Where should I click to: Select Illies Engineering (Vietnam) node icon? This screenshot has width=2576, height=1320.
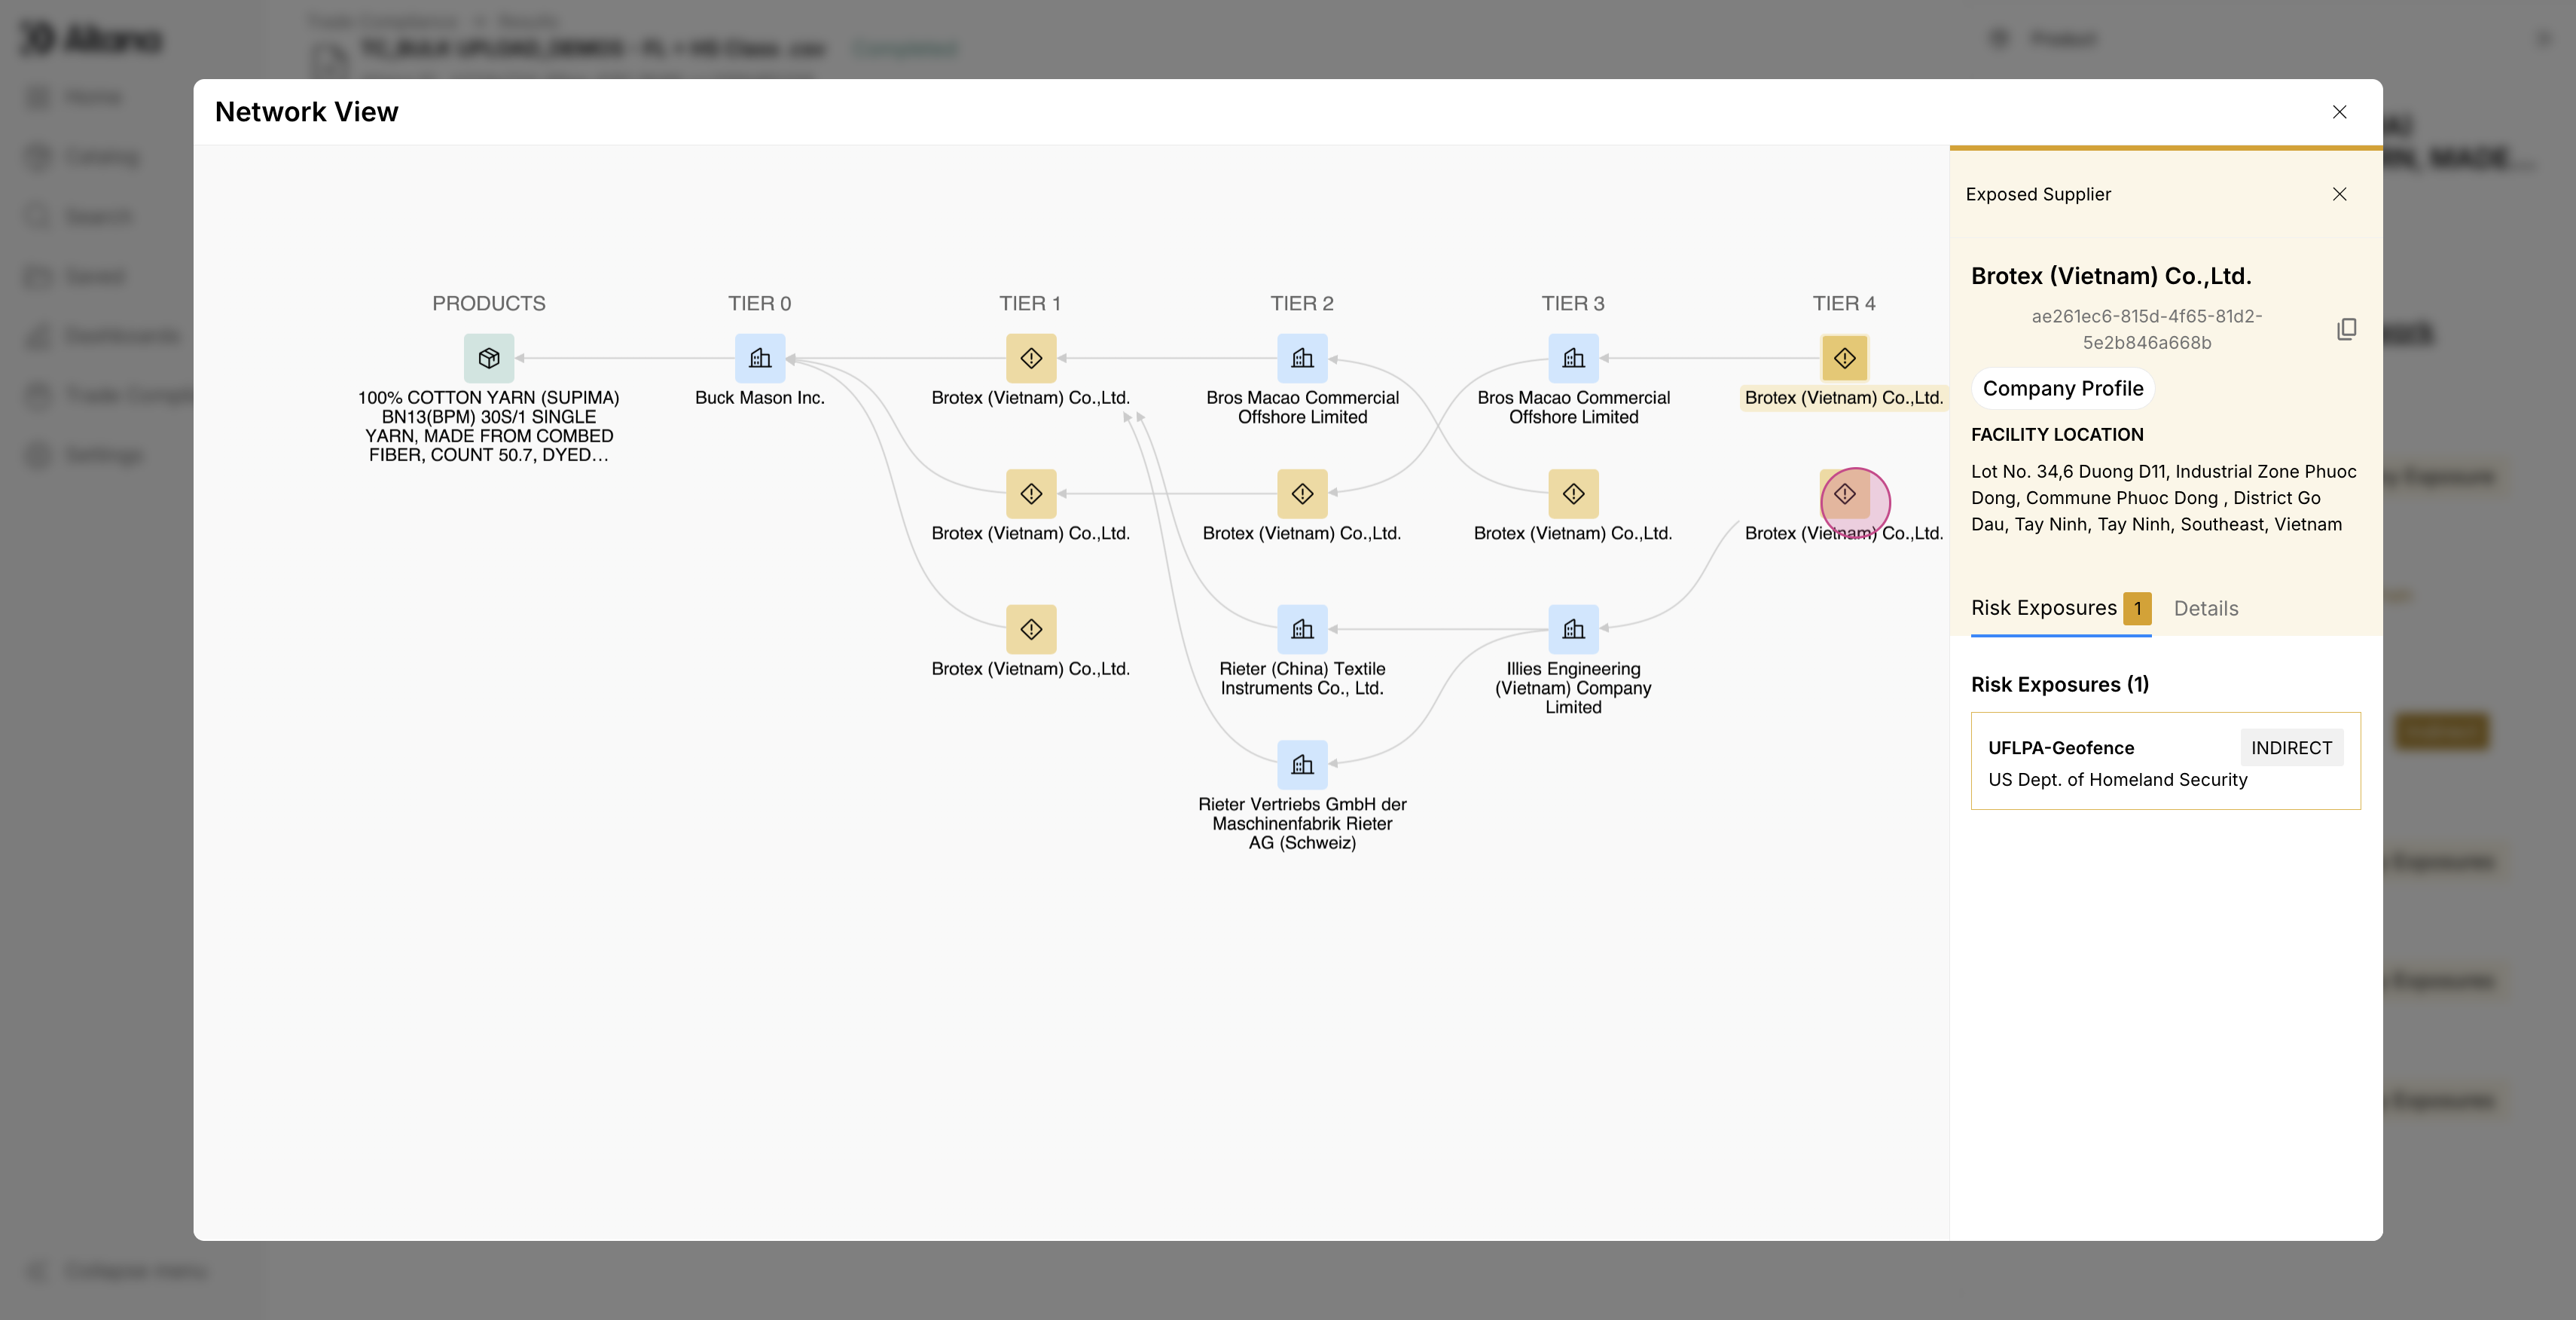tap(1573, 629)
